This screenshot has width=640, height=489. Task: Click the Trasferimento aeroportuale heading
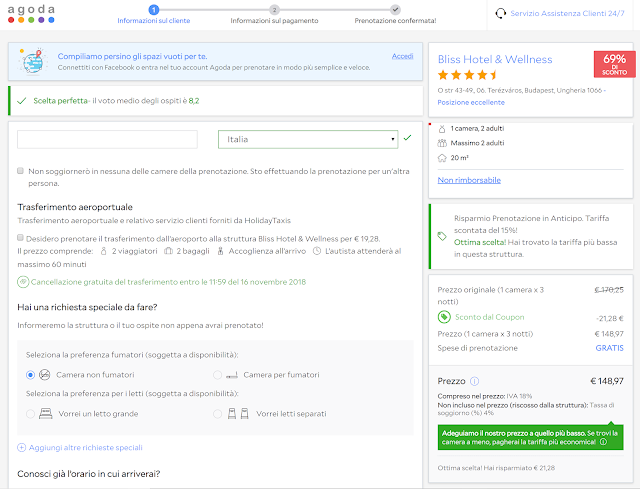[x=75, y=207]
